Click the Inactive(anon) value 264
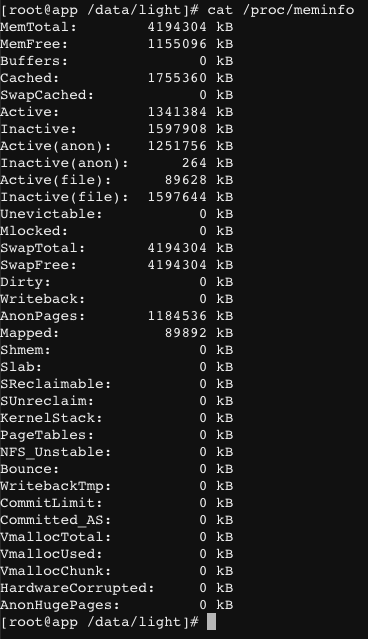The image size is (368, 639). [194, 163]
